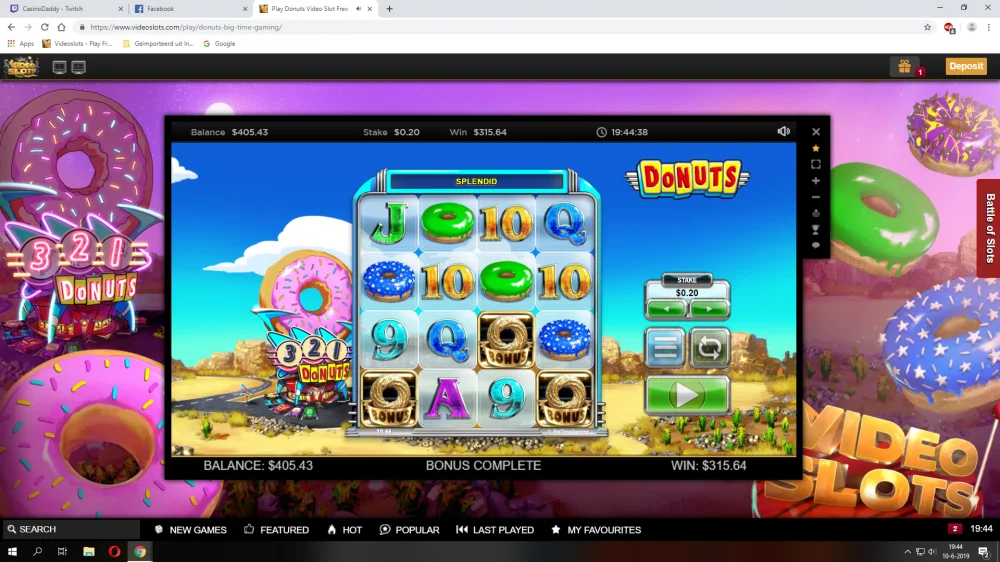This screenshot has height=562, width=1000.
Task: Open the gift rewards icon
Action: [x=904, y=66]
